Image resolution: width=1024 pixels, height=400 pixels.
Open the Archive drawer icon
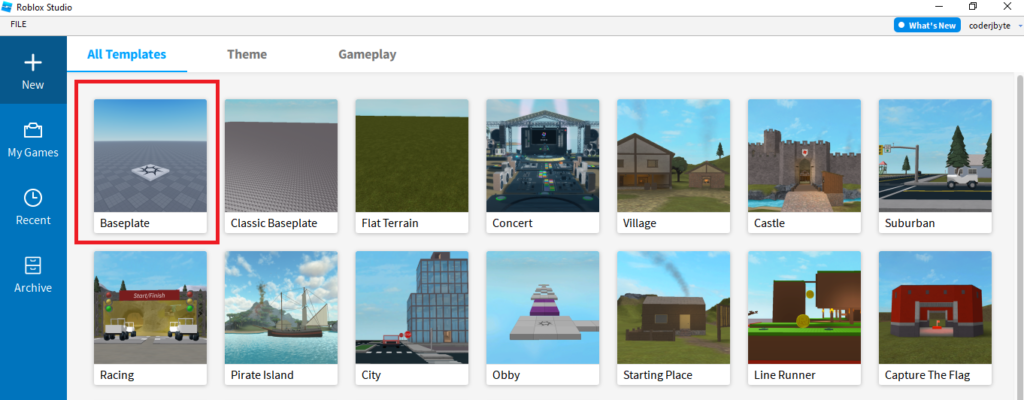33,265
